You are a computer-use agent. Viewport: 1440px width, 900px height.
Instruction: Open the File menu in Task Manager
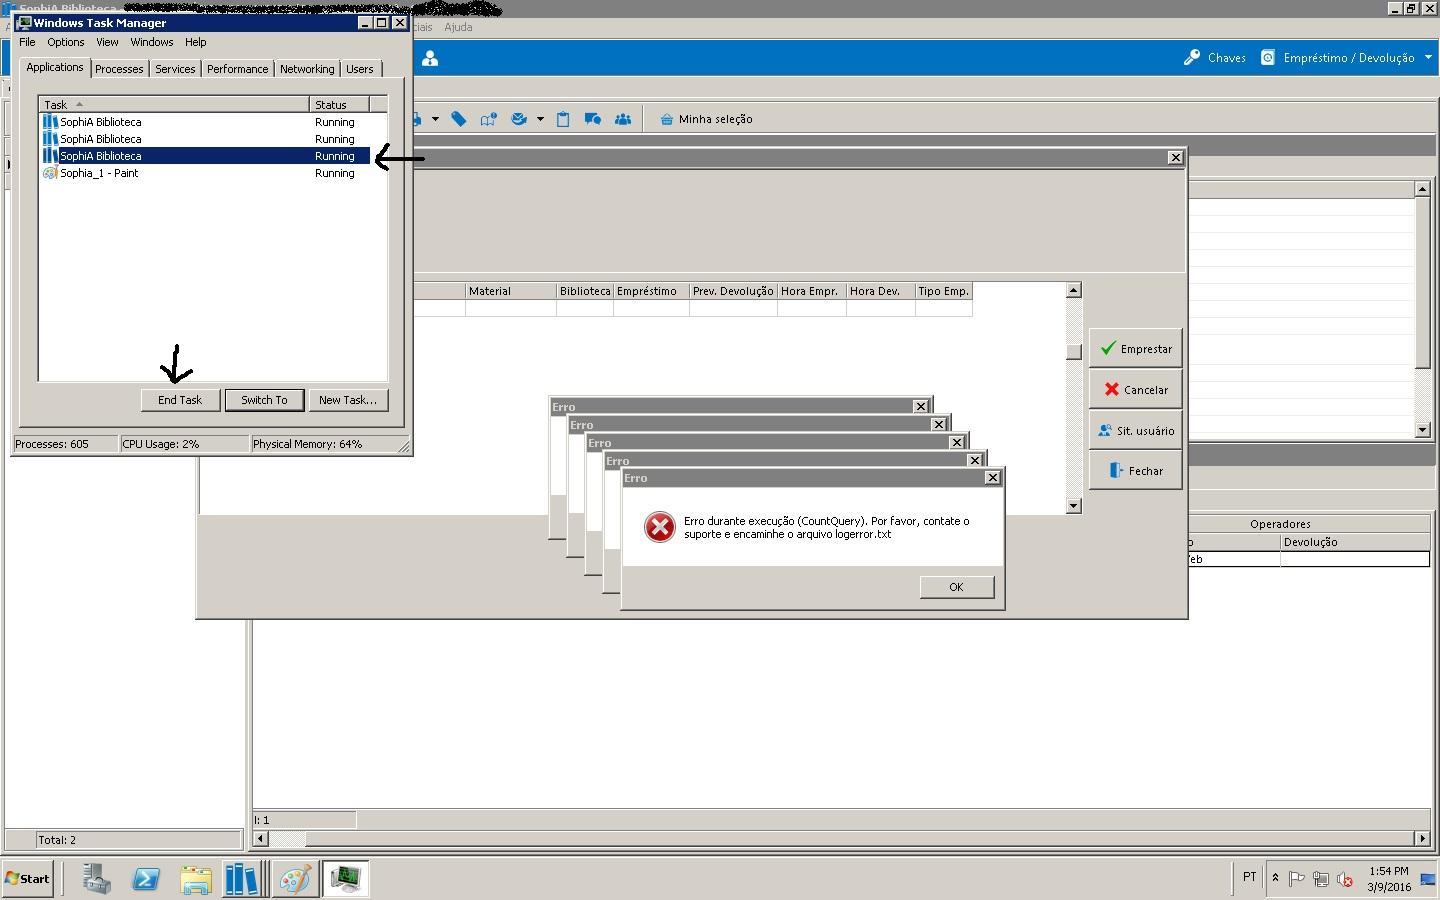coord(27,42)
